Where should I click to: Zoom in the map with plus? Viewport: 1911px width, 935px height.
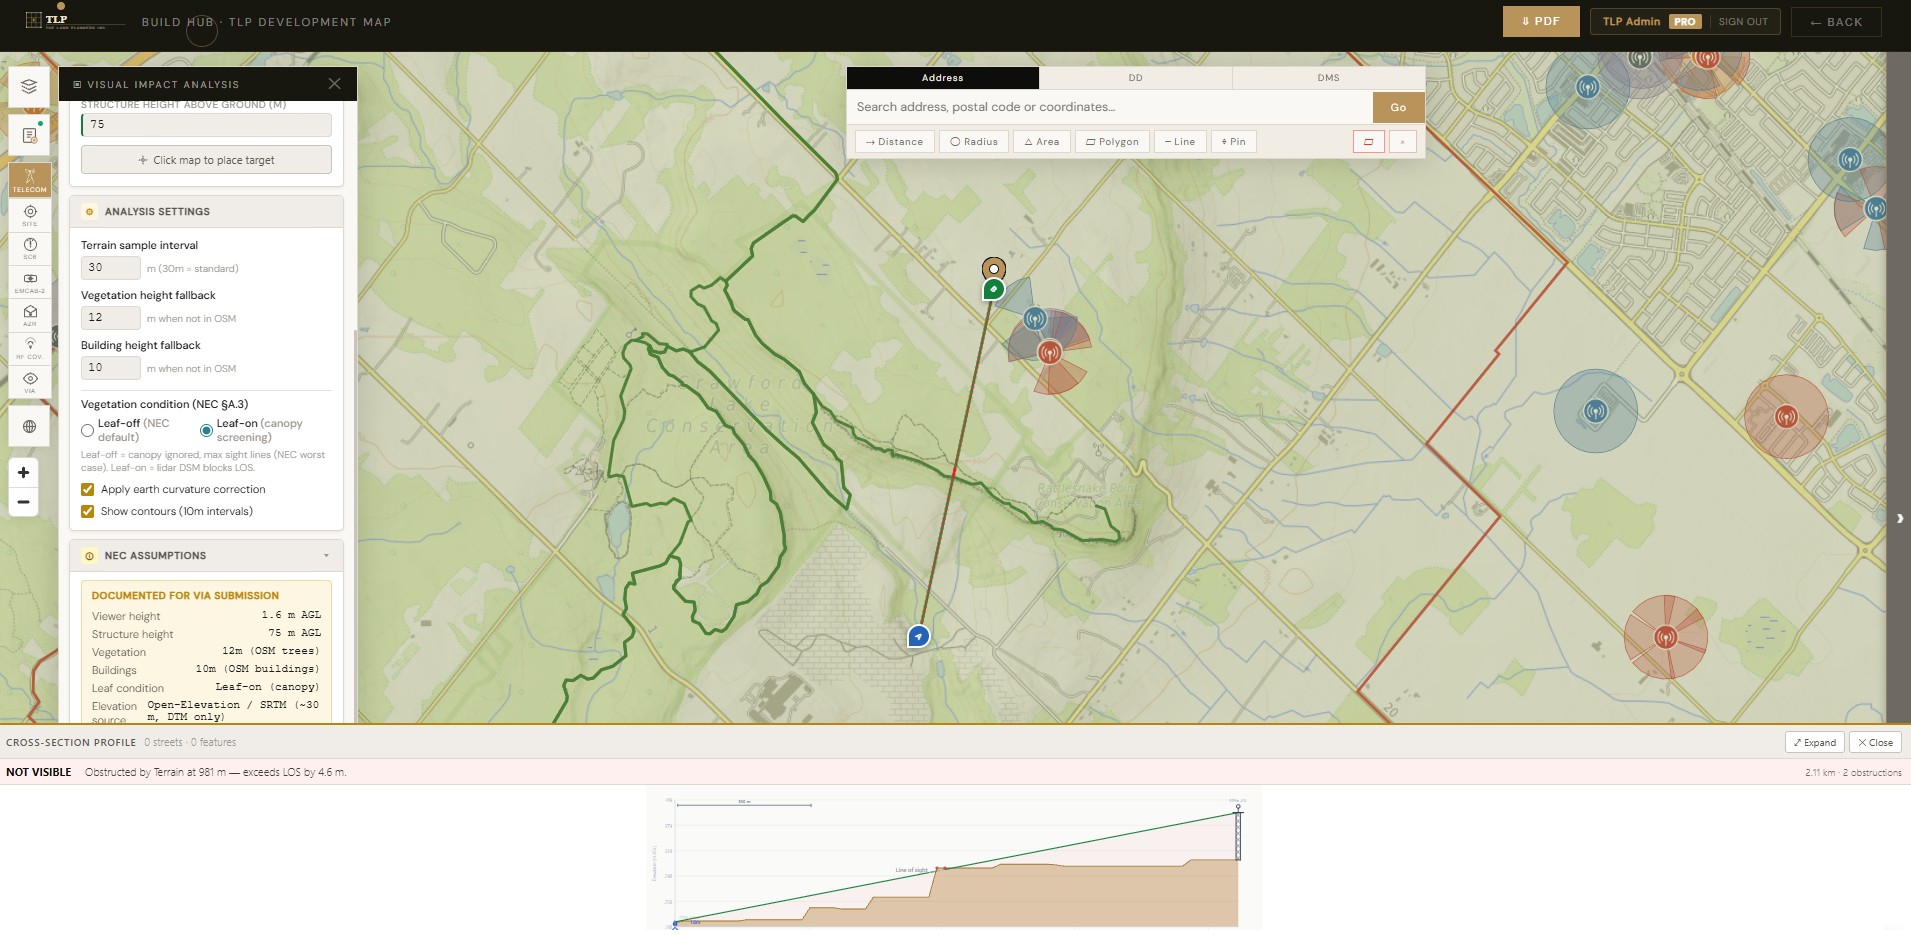tap(23, 472)
